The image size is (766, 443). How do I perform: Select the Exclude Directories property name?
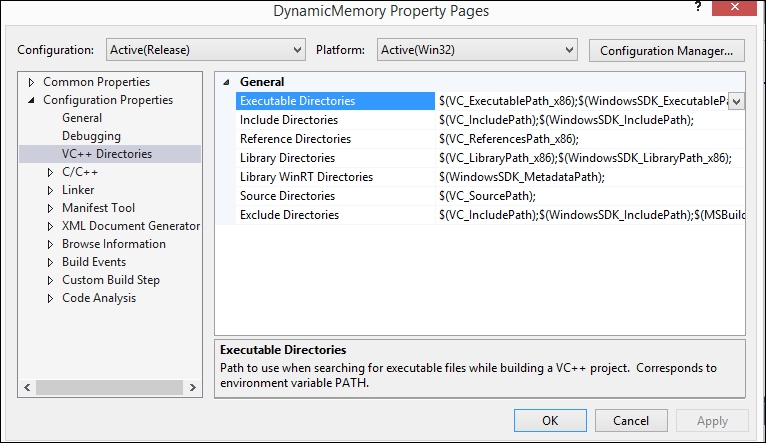289,215
